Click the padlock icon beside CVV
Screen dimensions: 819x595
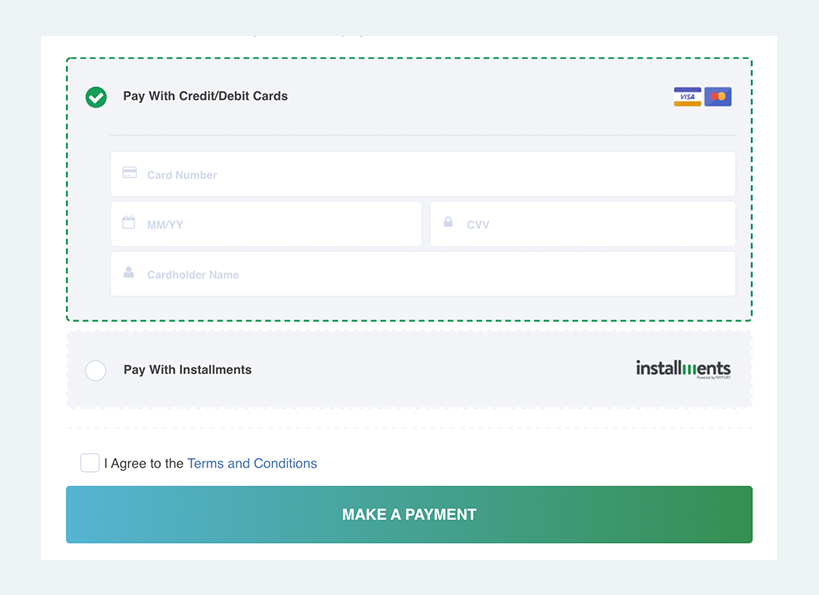click(x=448, y=221)
